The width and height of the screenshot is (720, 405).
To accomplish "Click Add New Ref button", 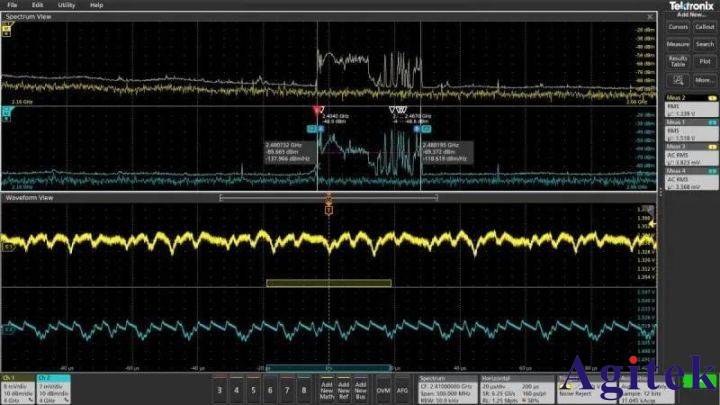I will click(x=346, y=386).
